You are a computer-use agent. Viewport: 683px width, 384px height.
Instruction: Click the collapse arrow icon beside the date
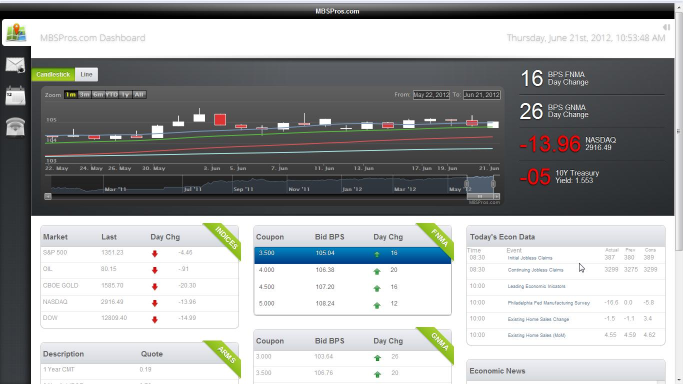(x=666, y=27)
